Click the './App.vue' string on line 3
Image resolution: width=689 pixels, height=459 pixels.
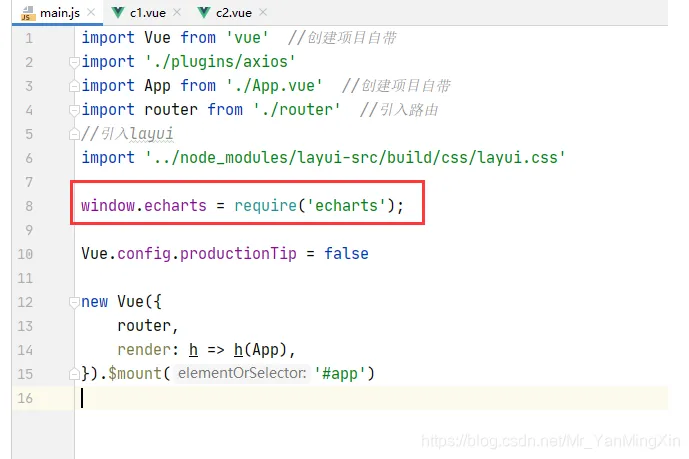pyautogui.click(x=274, y=86)
